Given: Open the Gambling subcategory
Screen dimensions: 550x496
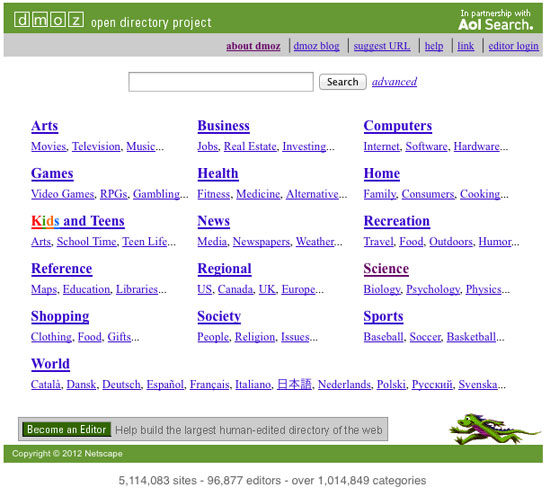Looking at the screenshot, I should point(156,194).
